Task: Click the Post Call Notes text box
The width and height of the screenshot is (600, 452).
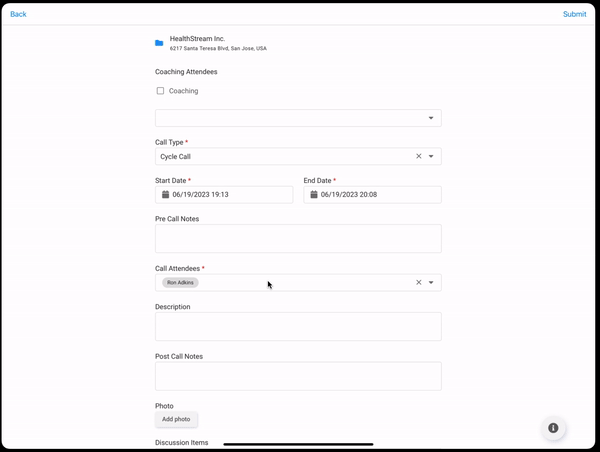Action: coord(298,376)
